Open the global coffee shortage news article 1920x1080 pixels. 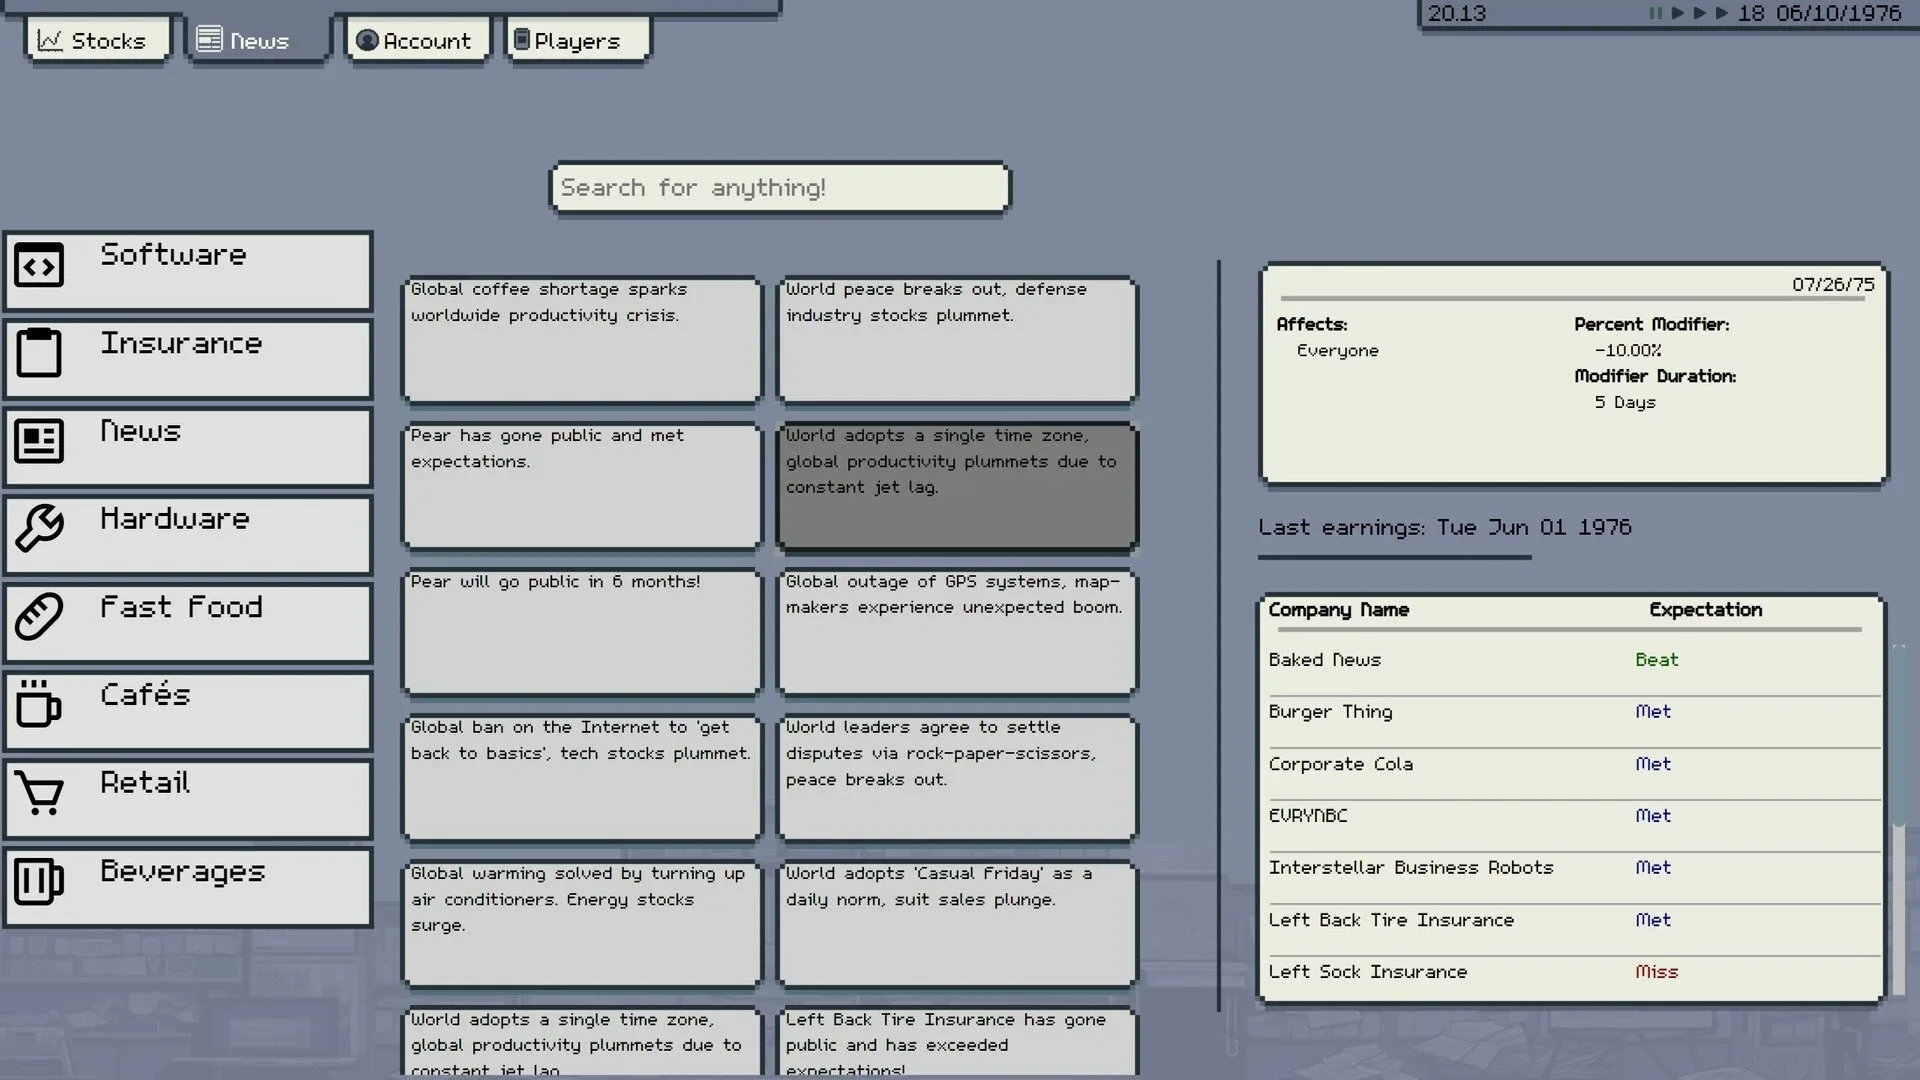(581, 340)
